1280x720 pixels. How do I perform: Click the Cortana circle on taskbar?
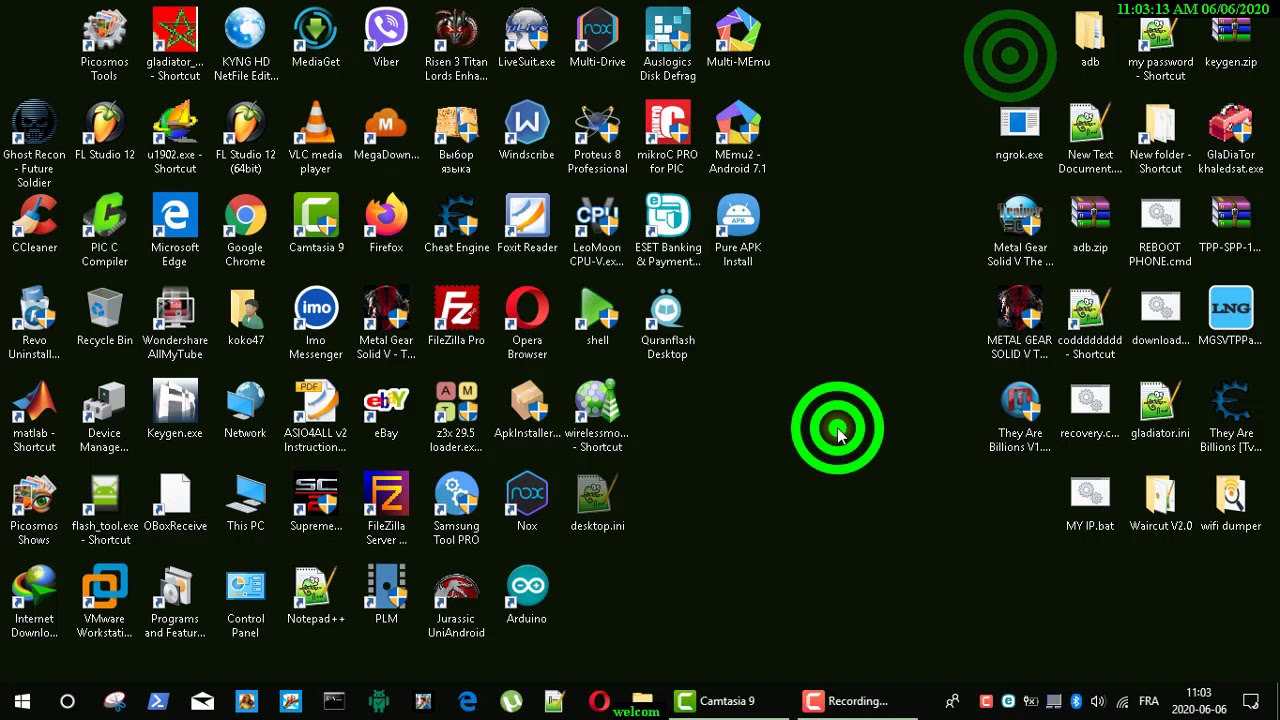click(x=67, y=701)
